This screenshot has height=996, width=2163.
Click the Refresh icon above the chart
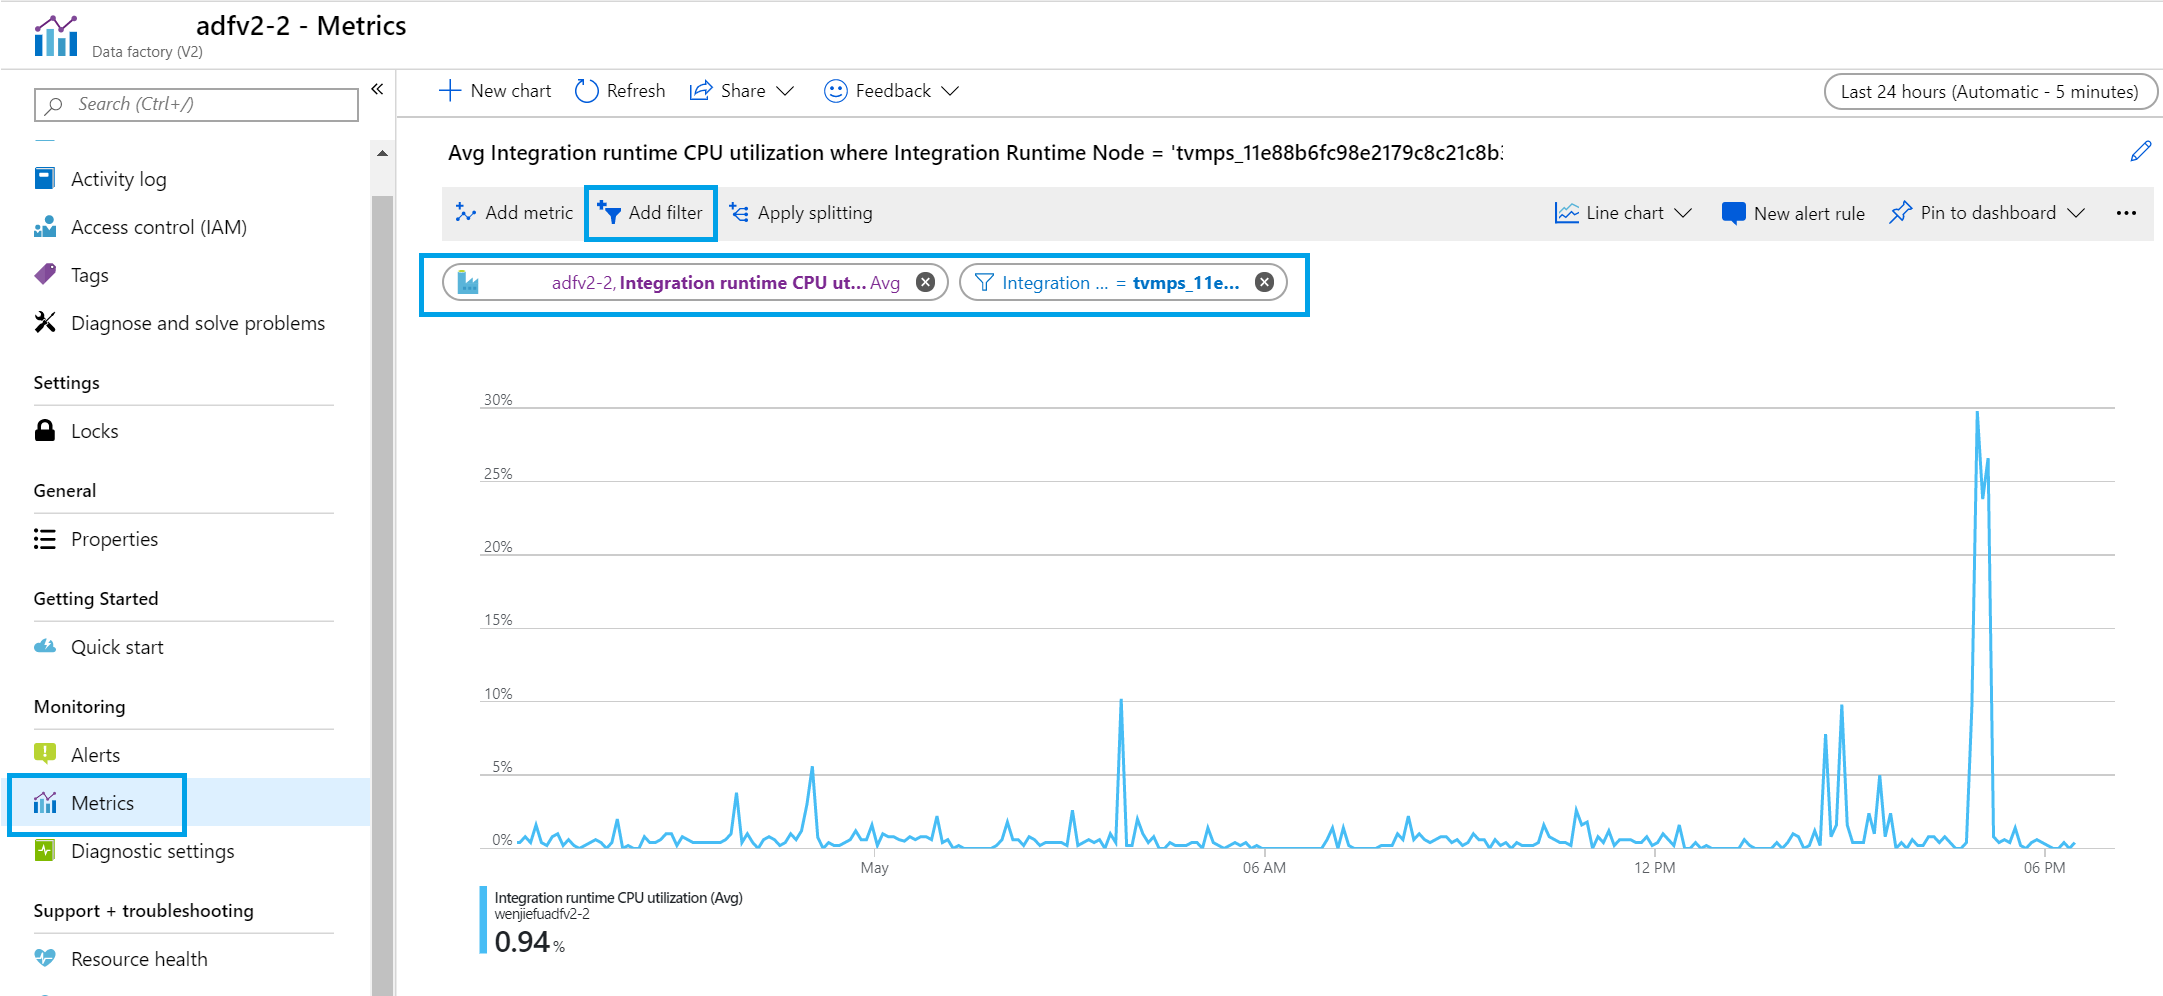pos(586,90)
